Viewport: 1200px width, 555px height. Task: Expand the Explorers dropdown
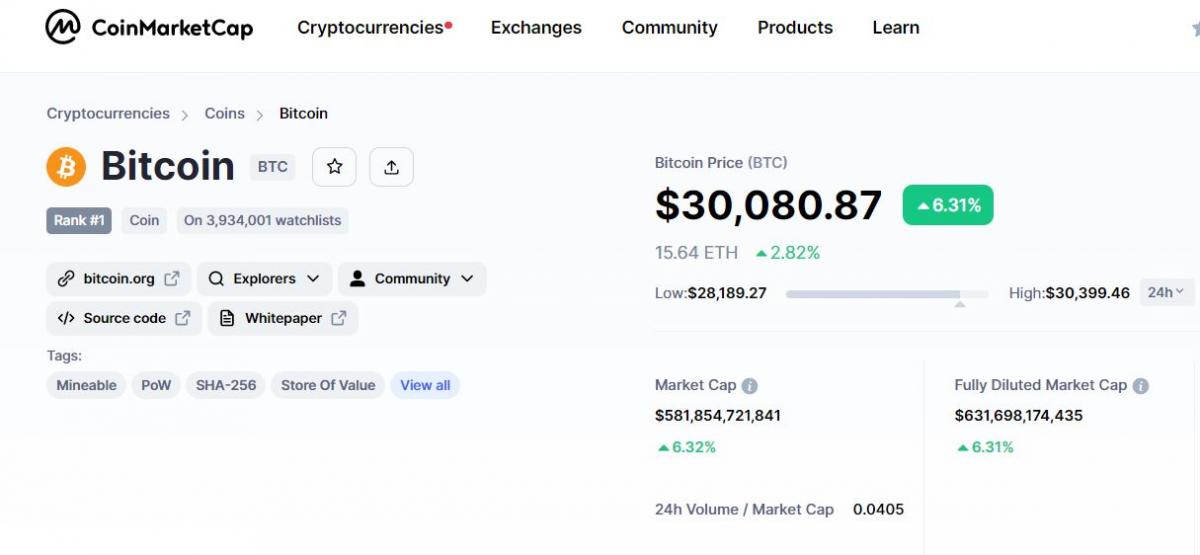pyautogui.click(x=264, y=279)
